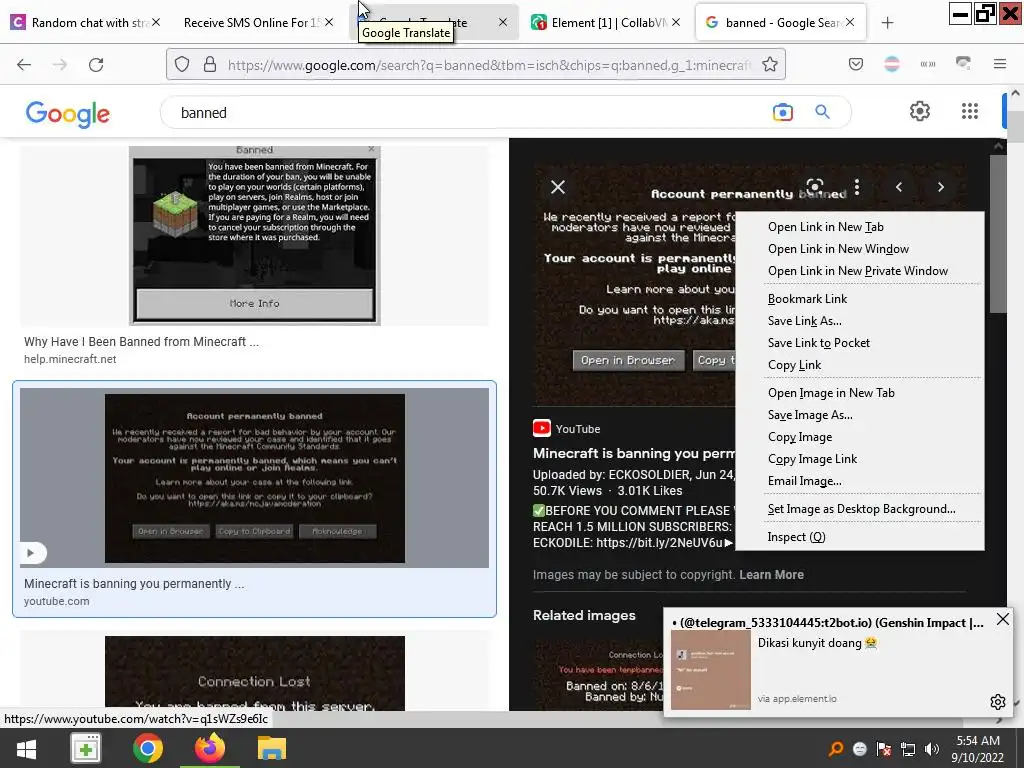Select Inspect (Q) in context menu
The width and height of the screenshot is (1024, 768).
[x=796, y=537]
